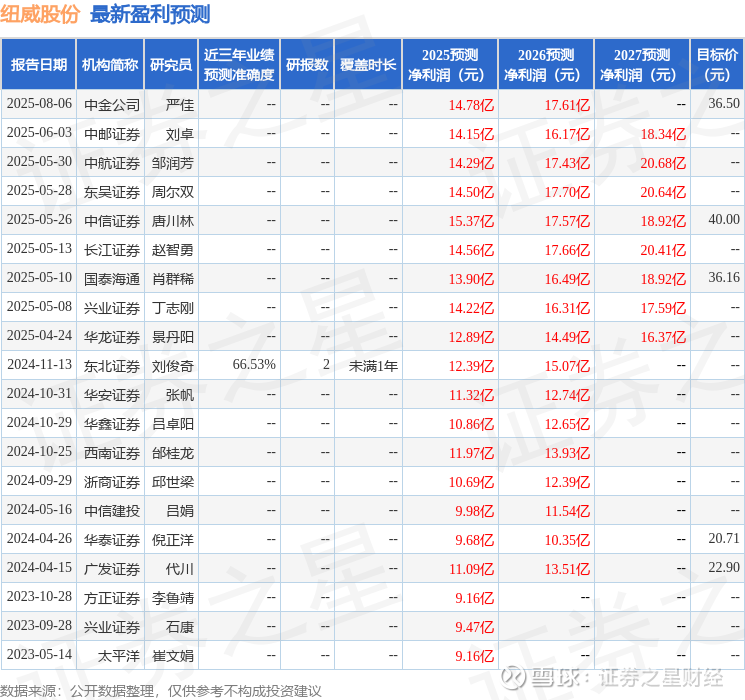This screenshot has height=700, width=745.
Task: Click the 15.37亿 profit value
Action: point(471,221)
